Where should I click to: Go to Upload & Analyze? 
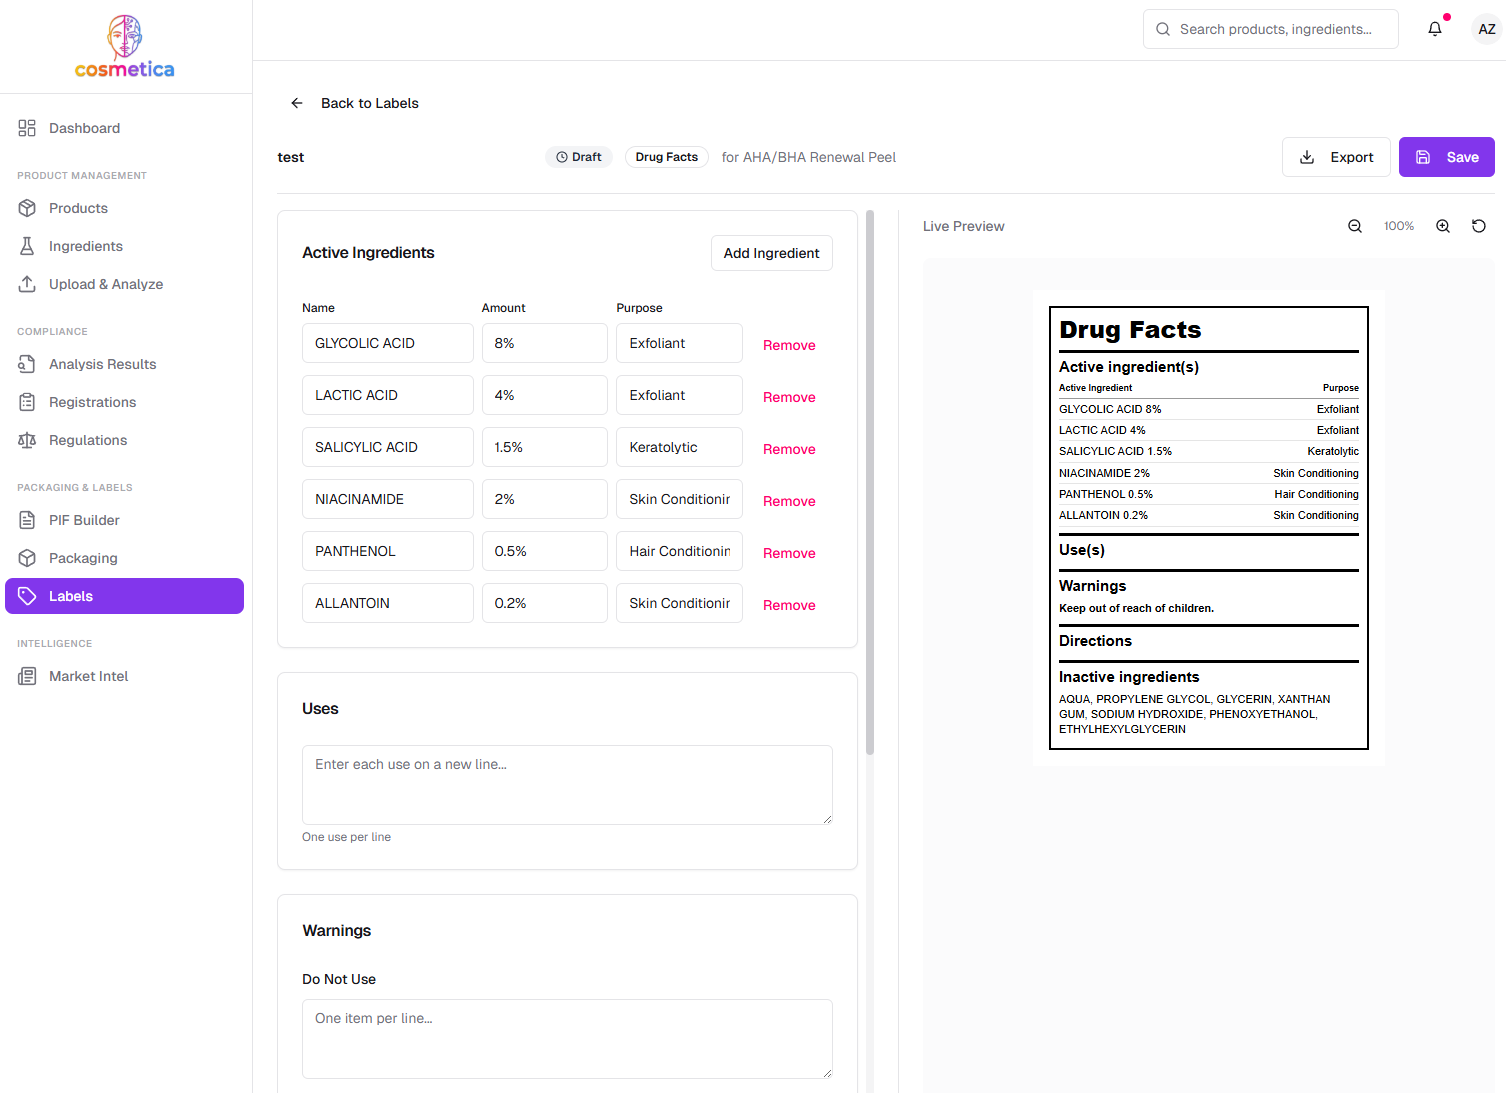coord(105,284)
